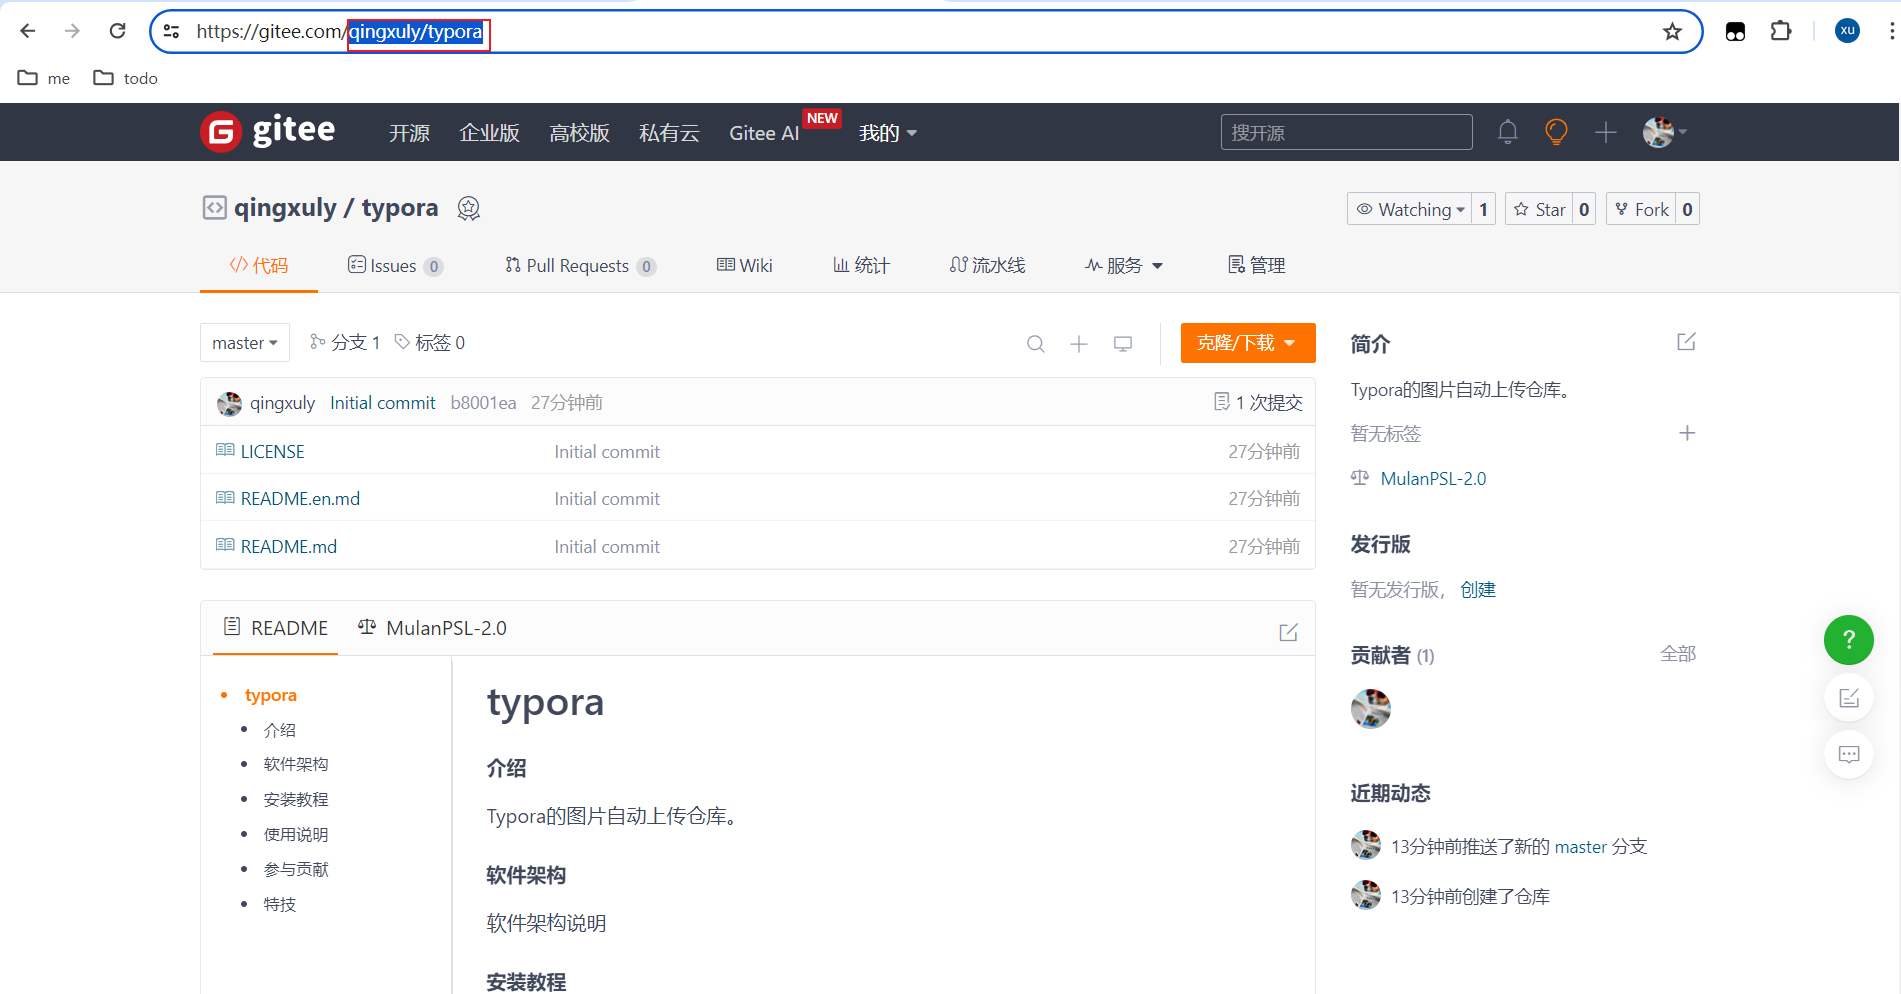
Task: Open the master branch dropdown
Action: pos(245,343)
